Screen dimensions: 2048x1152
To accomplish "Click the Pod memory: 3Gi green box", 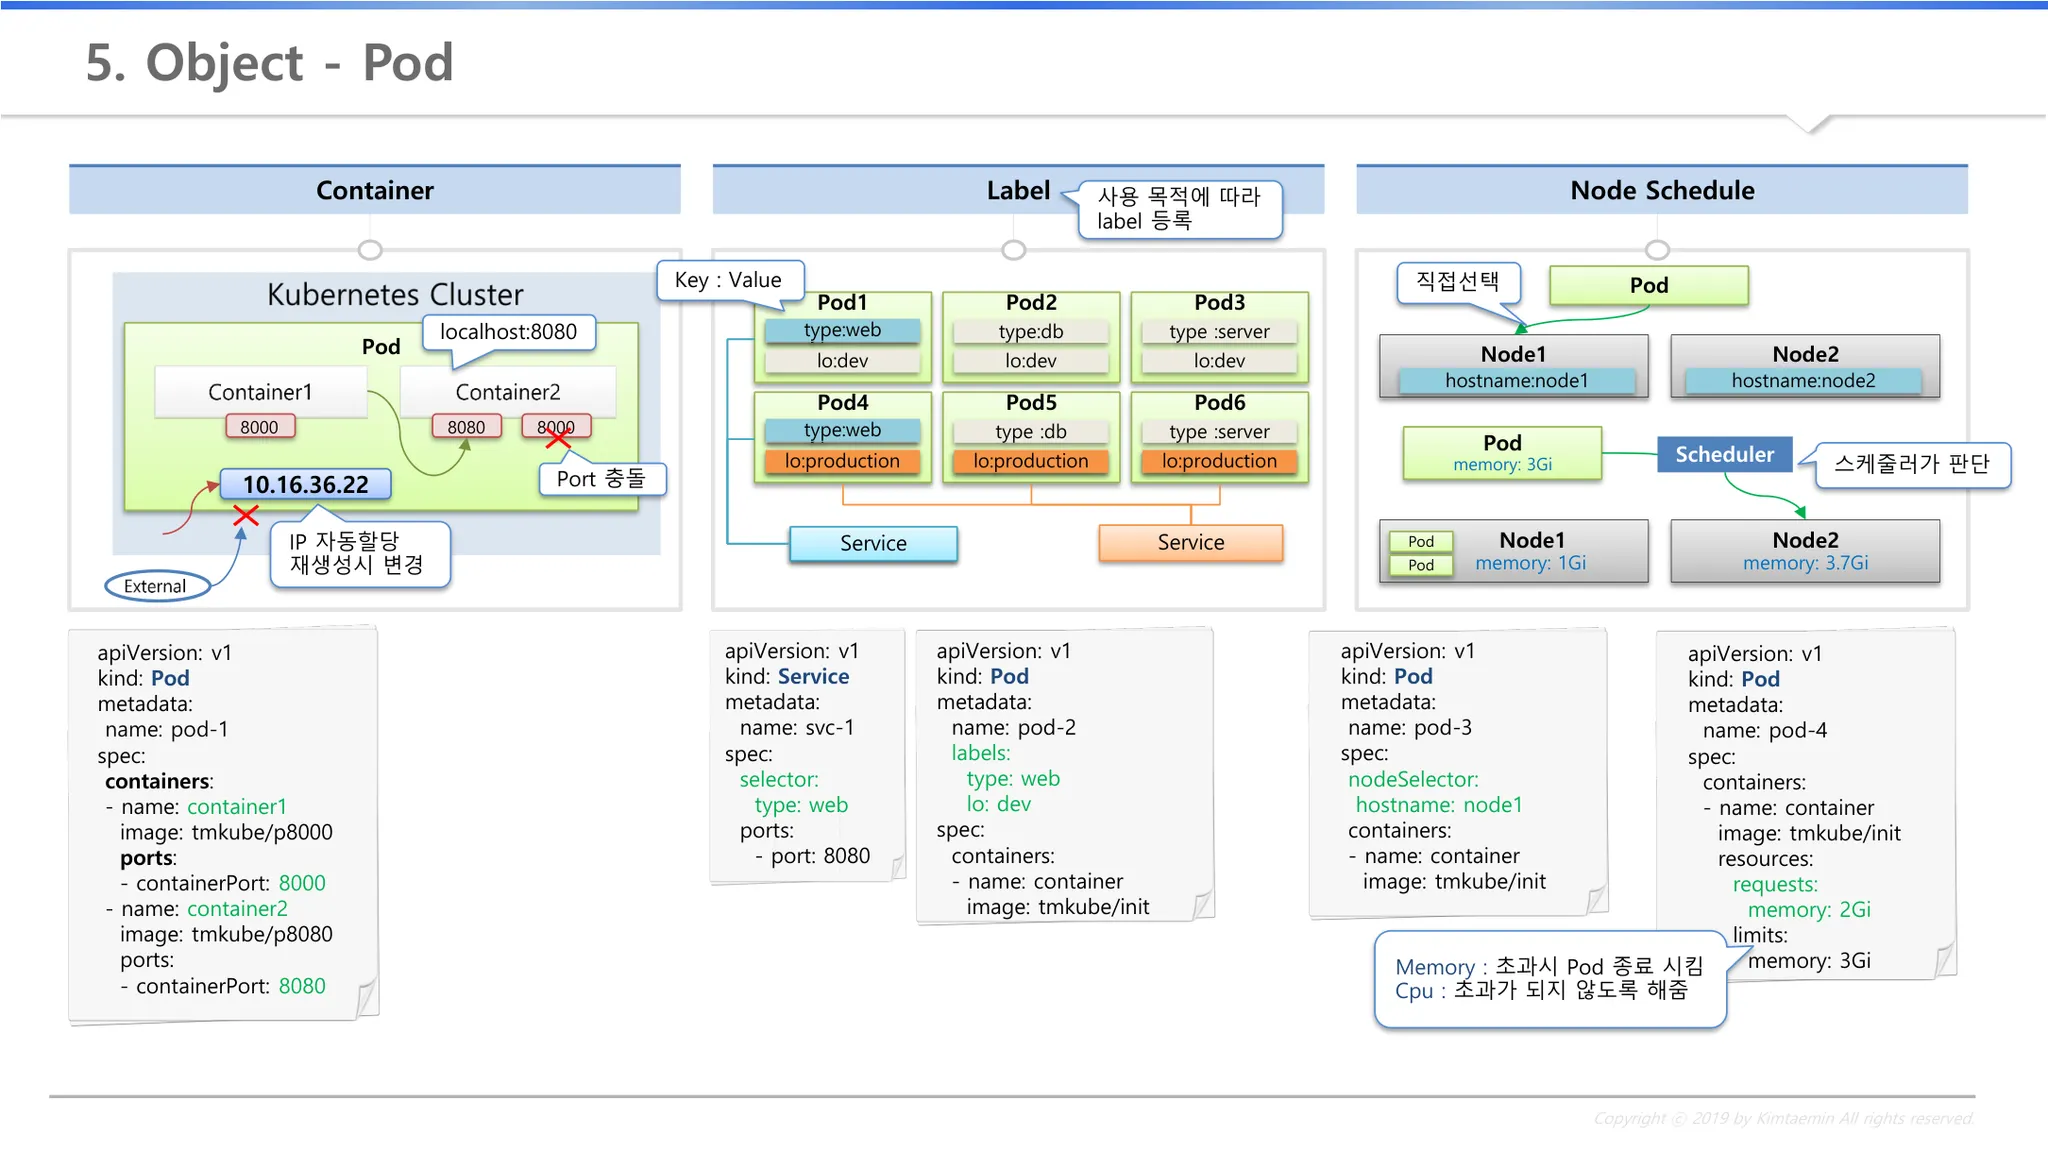I will 1501,453.
